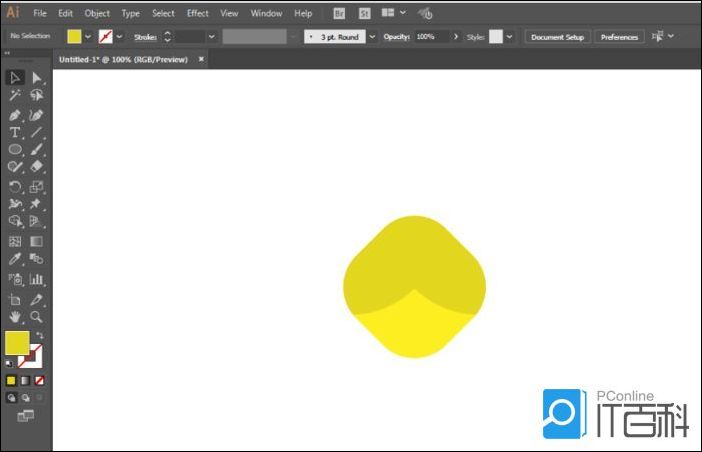
Task: Select the Paintbrush tool
Action: coord(37,149)
